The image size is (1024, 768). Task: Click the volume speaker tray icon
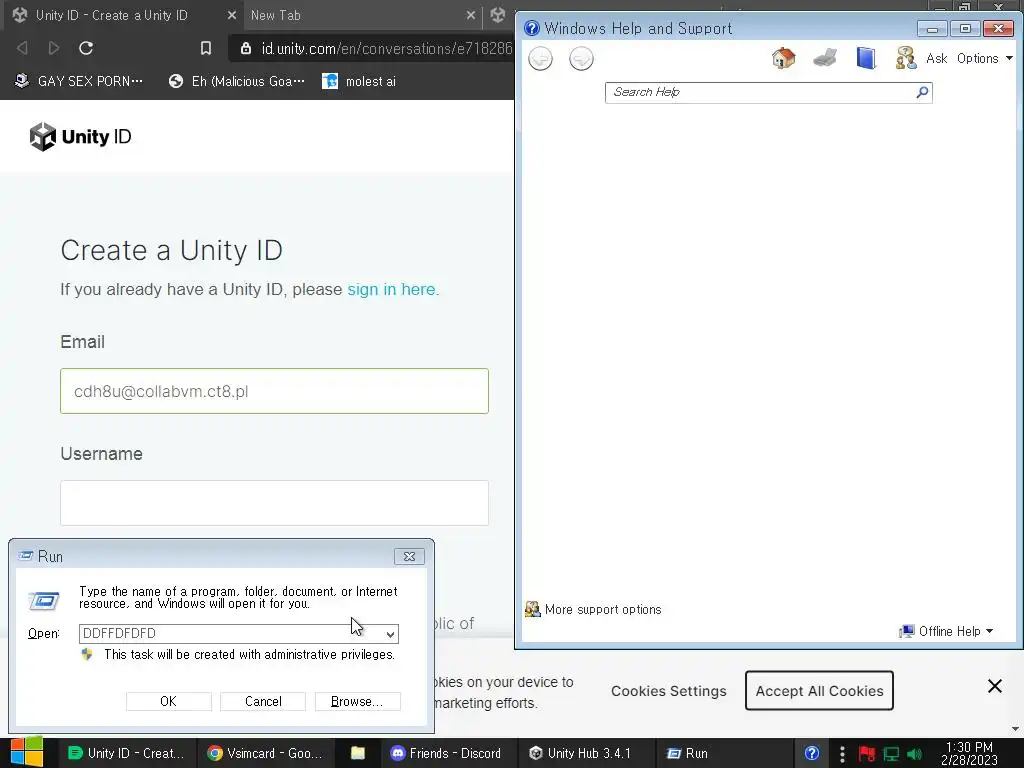coord(914,754)
